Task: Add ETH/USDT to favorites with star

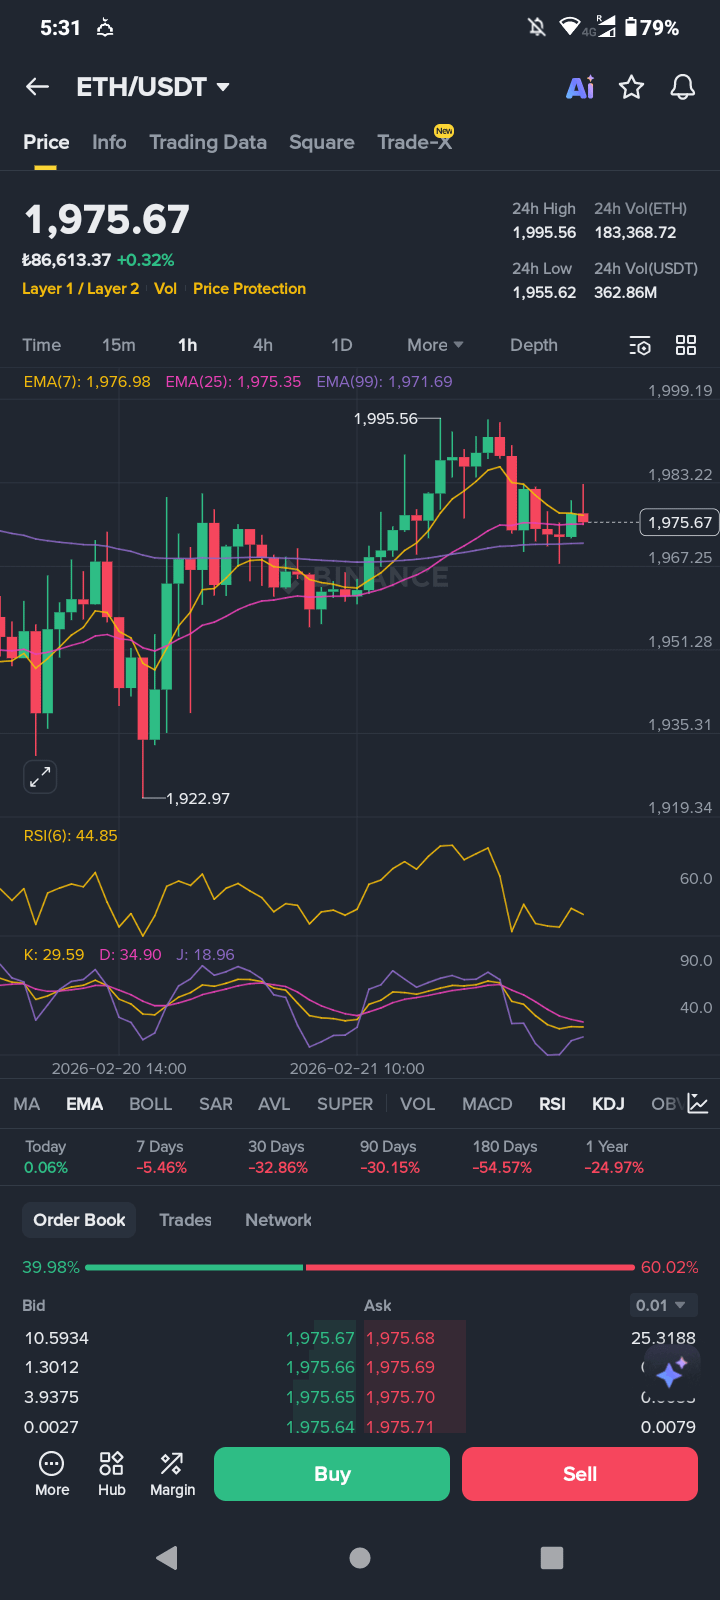Action: point(631,87)
